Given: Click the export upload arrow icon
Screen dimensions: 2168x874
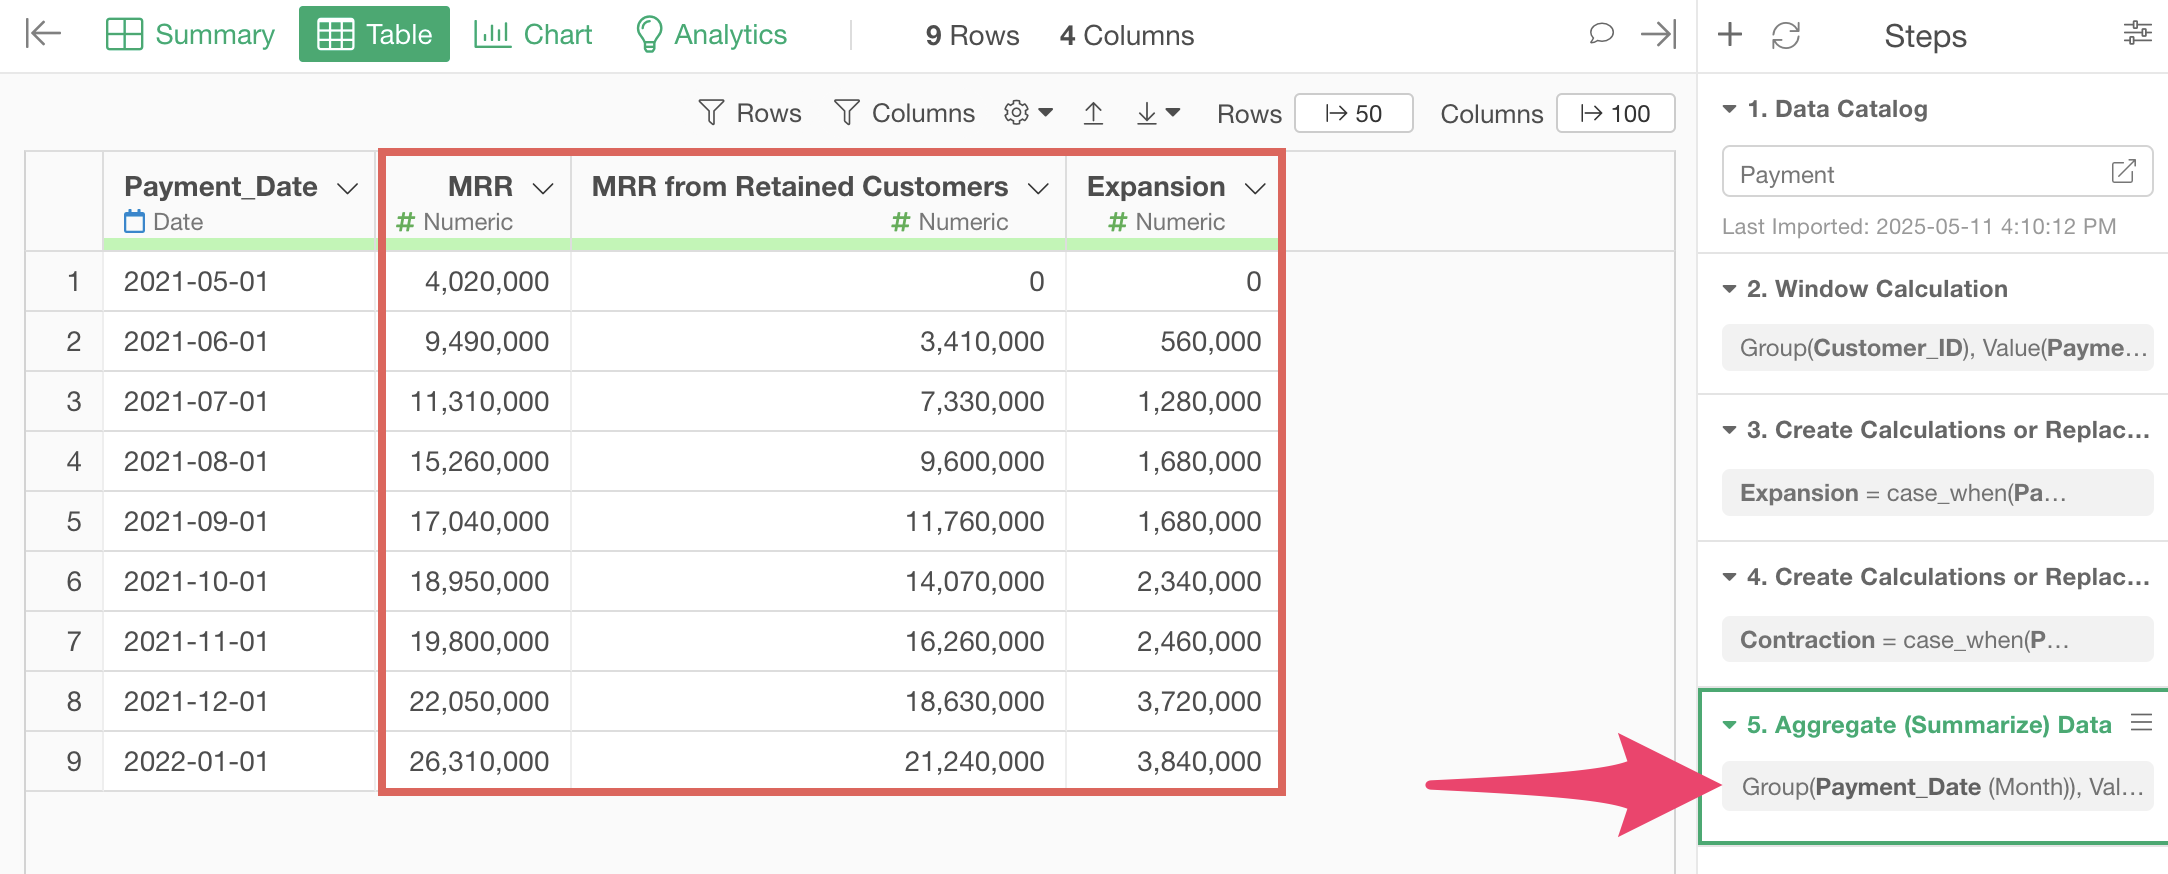Looking at the screenshot, I should [x=1093, y=113].
